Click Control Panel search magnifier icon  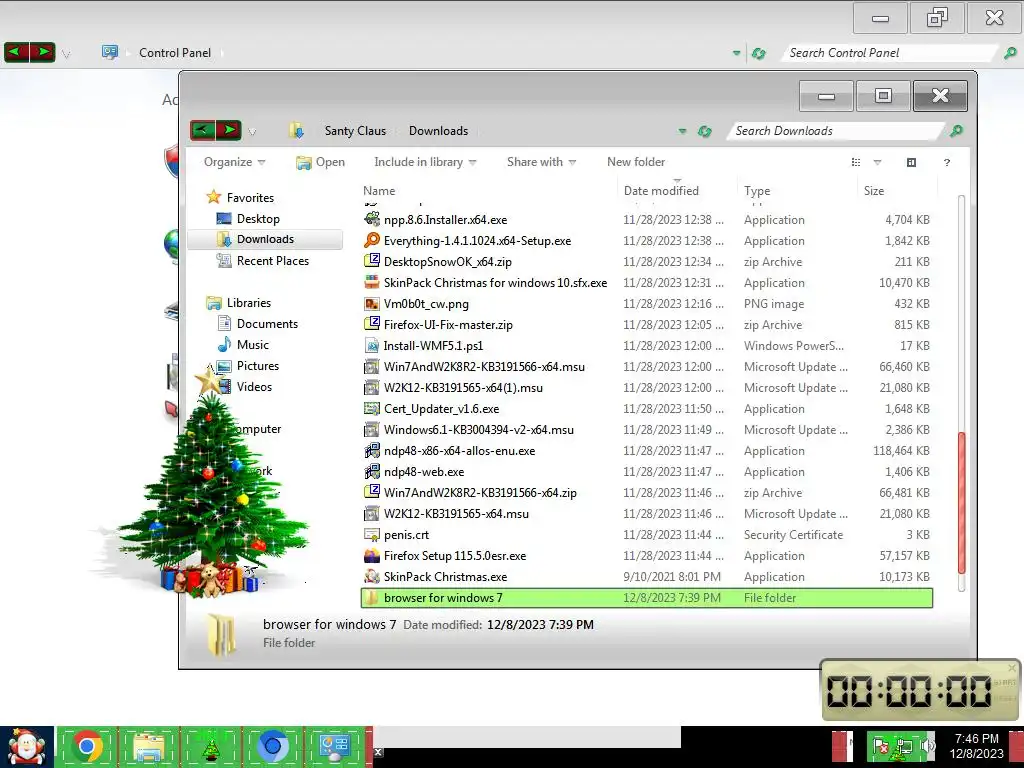tap(1010, 53)
